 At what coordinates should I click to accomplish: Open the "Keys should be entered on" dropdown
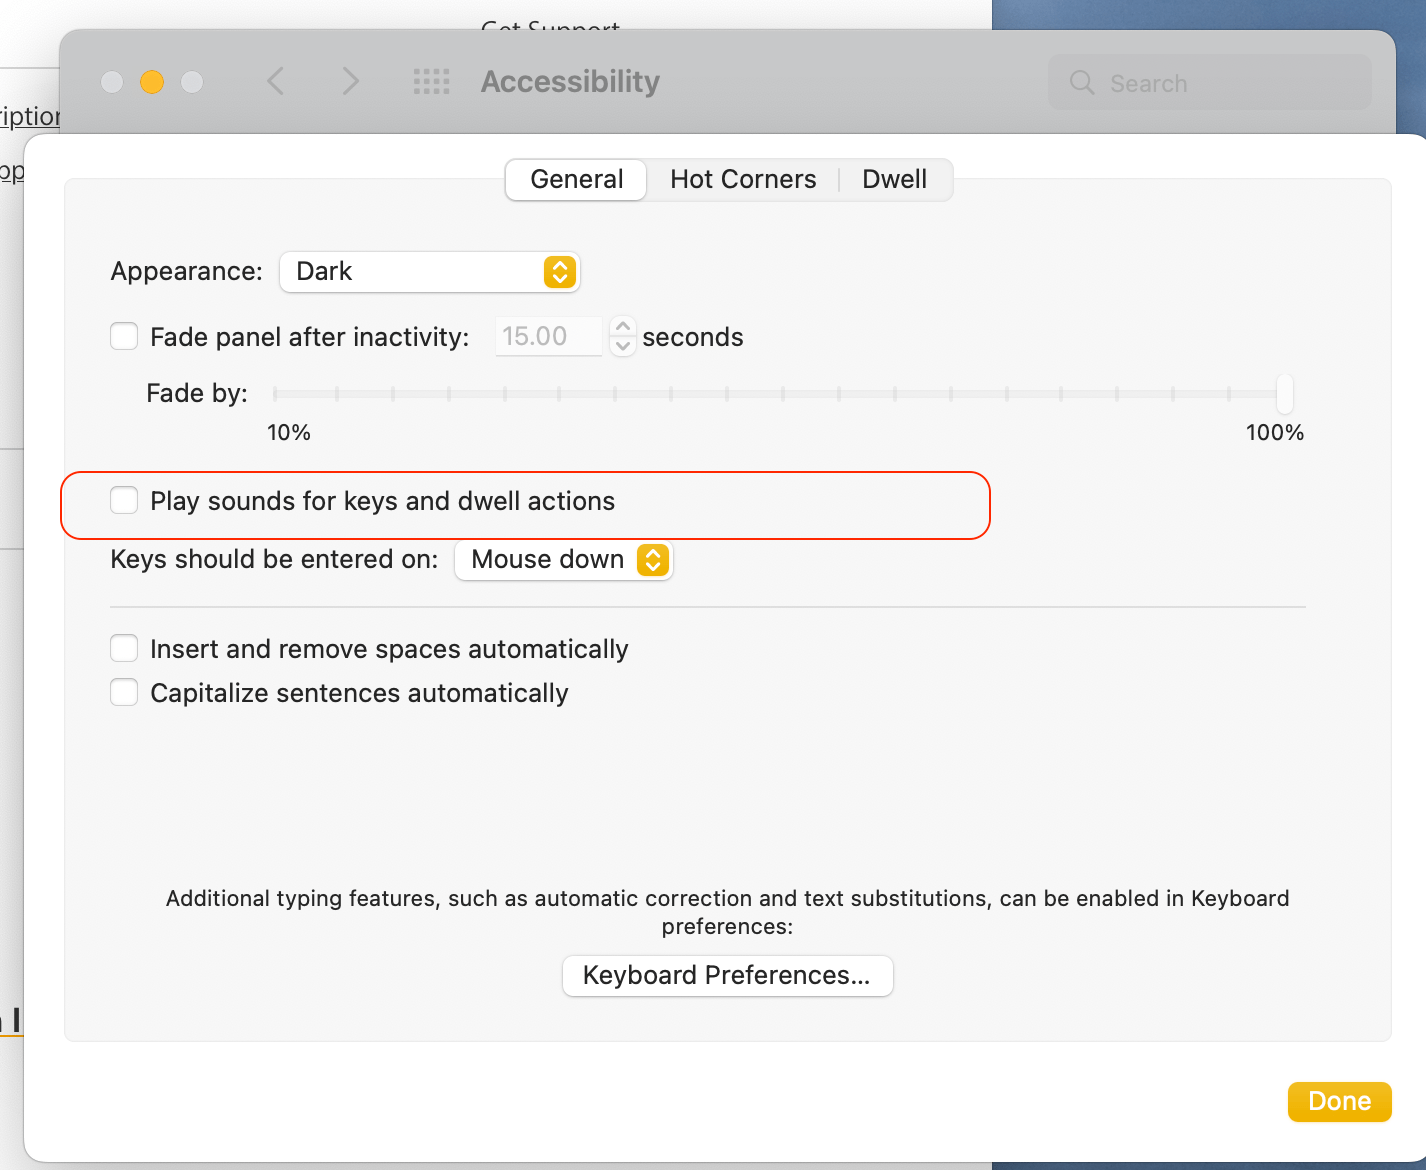563,560
